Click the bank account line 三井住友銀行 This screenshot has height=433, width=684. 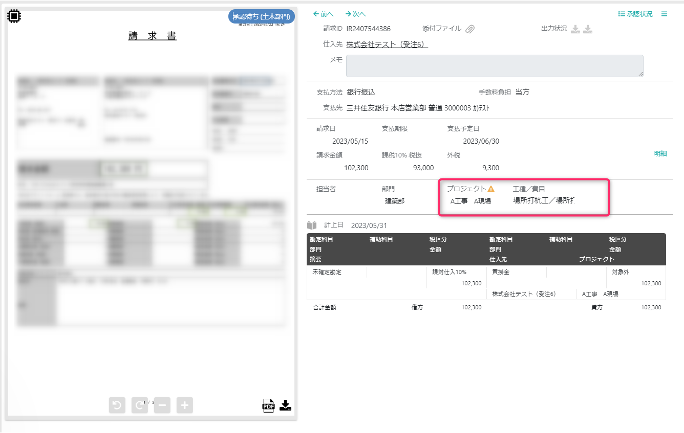click(x=418, y=108)
